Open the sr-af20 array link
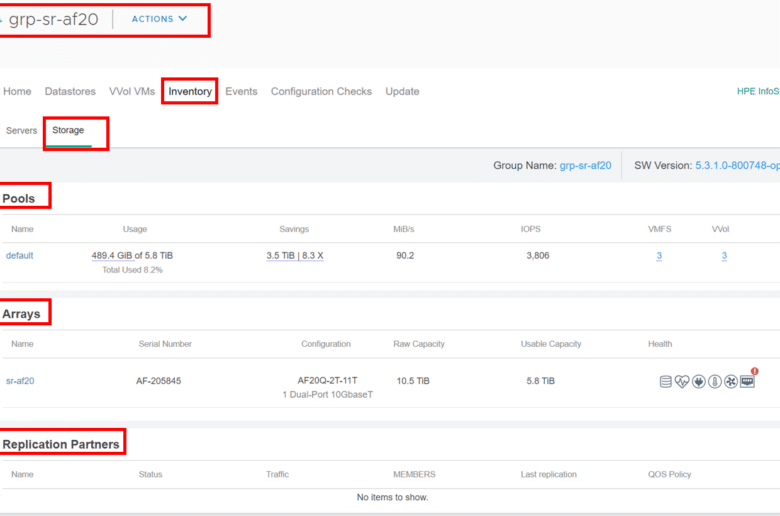780x516 pixels. (20, 381)
